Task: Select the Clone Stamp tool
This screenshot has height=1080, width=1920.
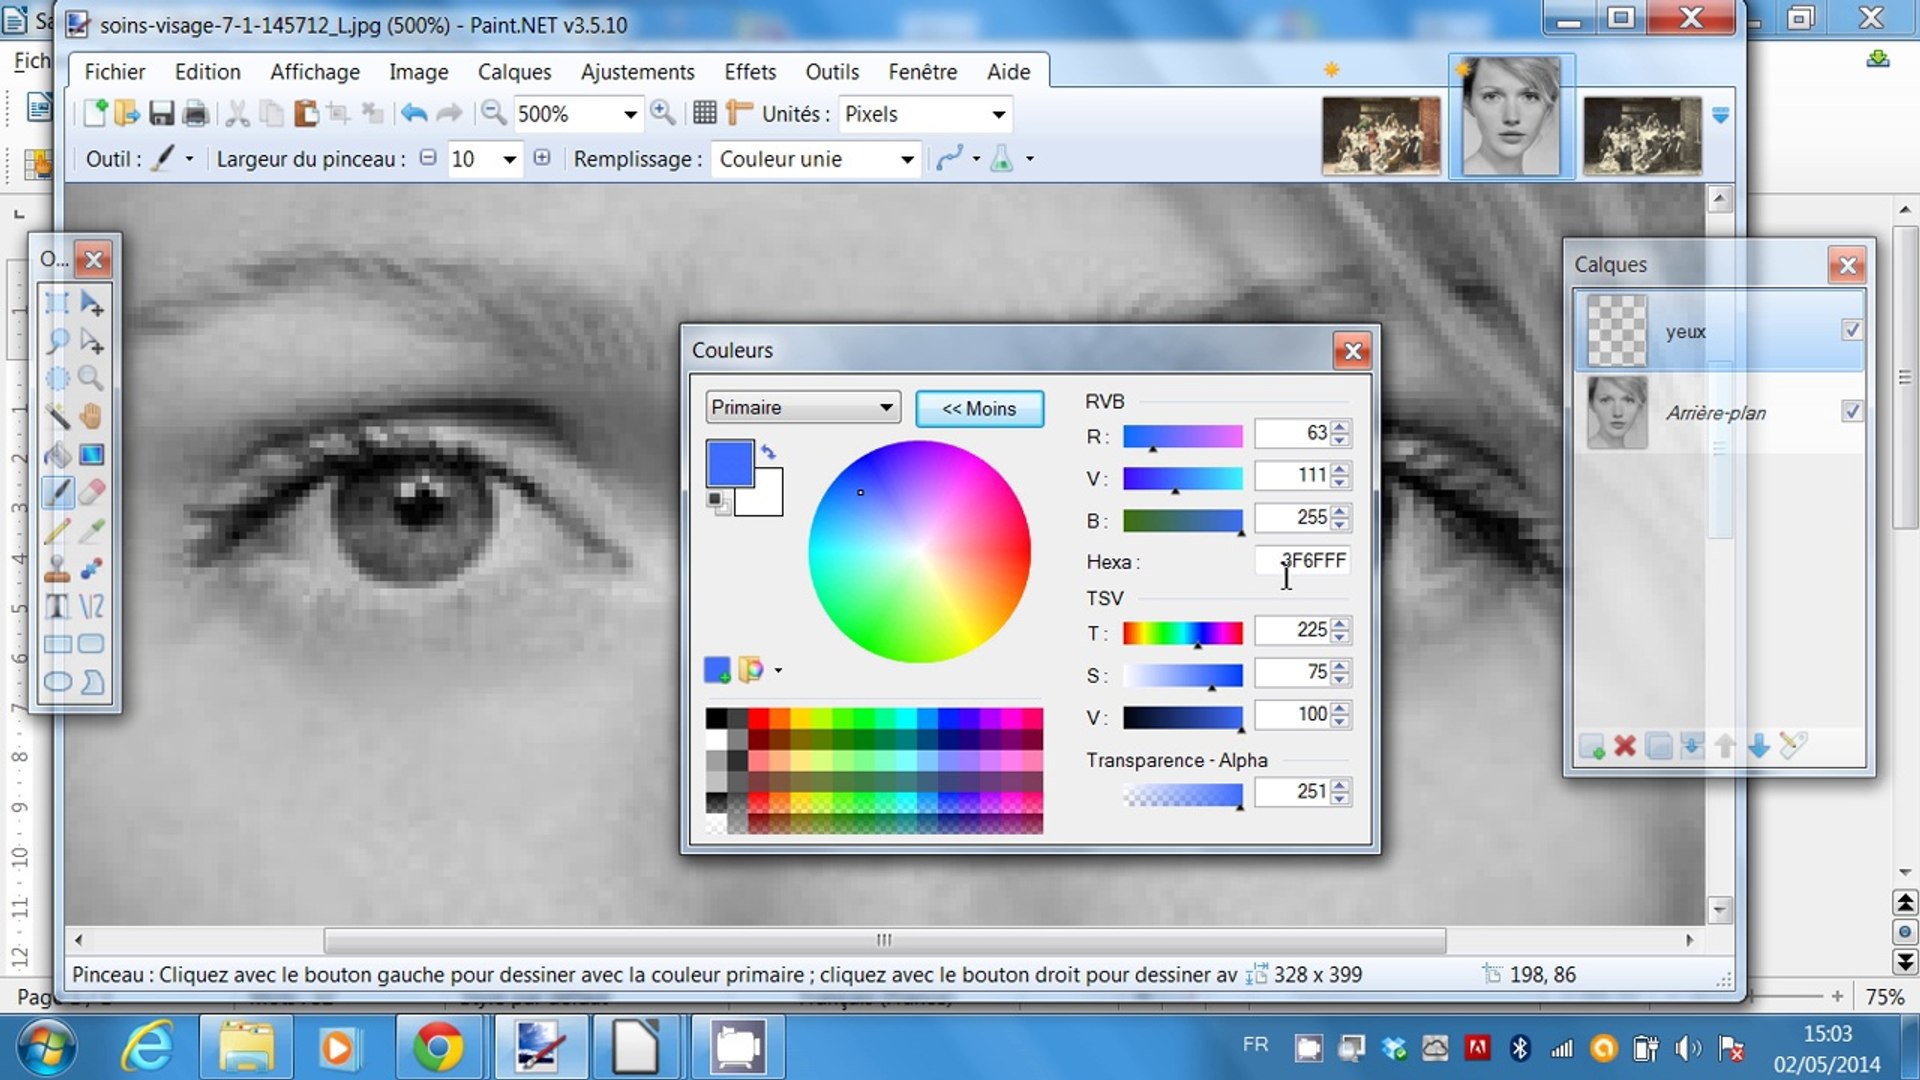Action: [57, 569]
